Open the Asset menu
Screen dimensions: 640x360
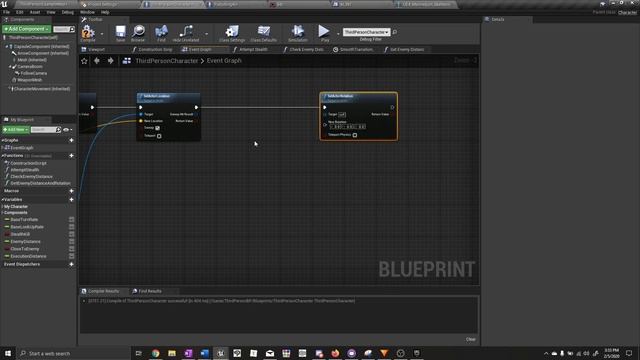35,12
